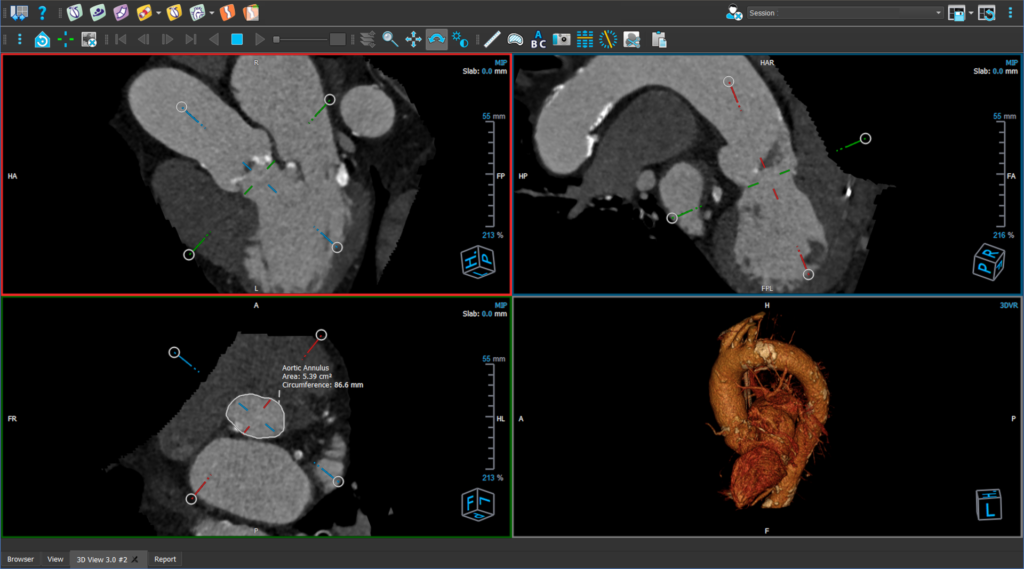Choose the line measurement tool

point(491,39)
